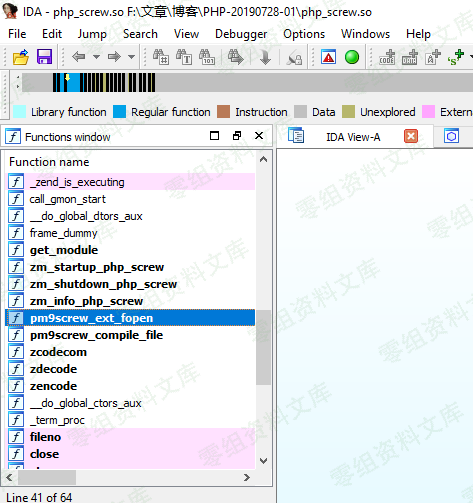The height and width of the screenshot is (503, 473).
Task: Open forward-arrow history dropdown
Action: click(x=132, y=57)
